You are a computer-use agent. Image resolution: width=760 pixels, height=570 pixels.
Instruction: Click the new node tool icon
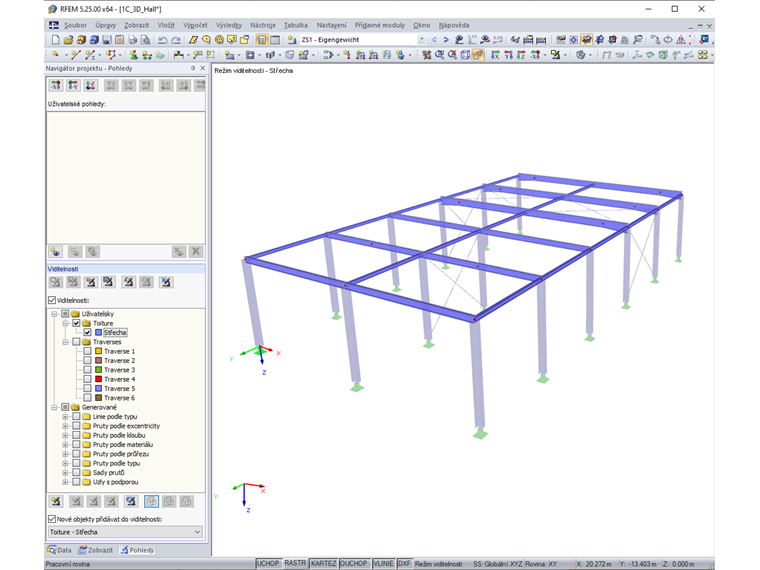click(55, 55)
